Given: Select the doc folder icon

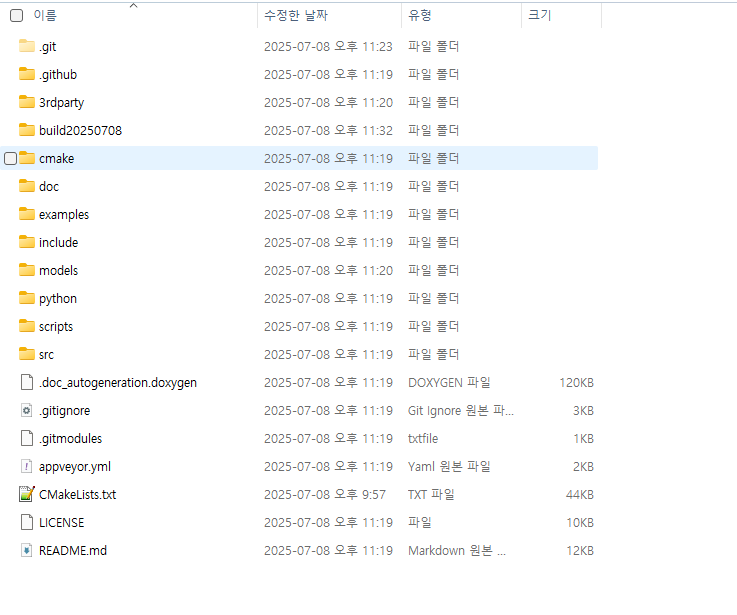Looking at the screenshot, I should tap(27, 186).
